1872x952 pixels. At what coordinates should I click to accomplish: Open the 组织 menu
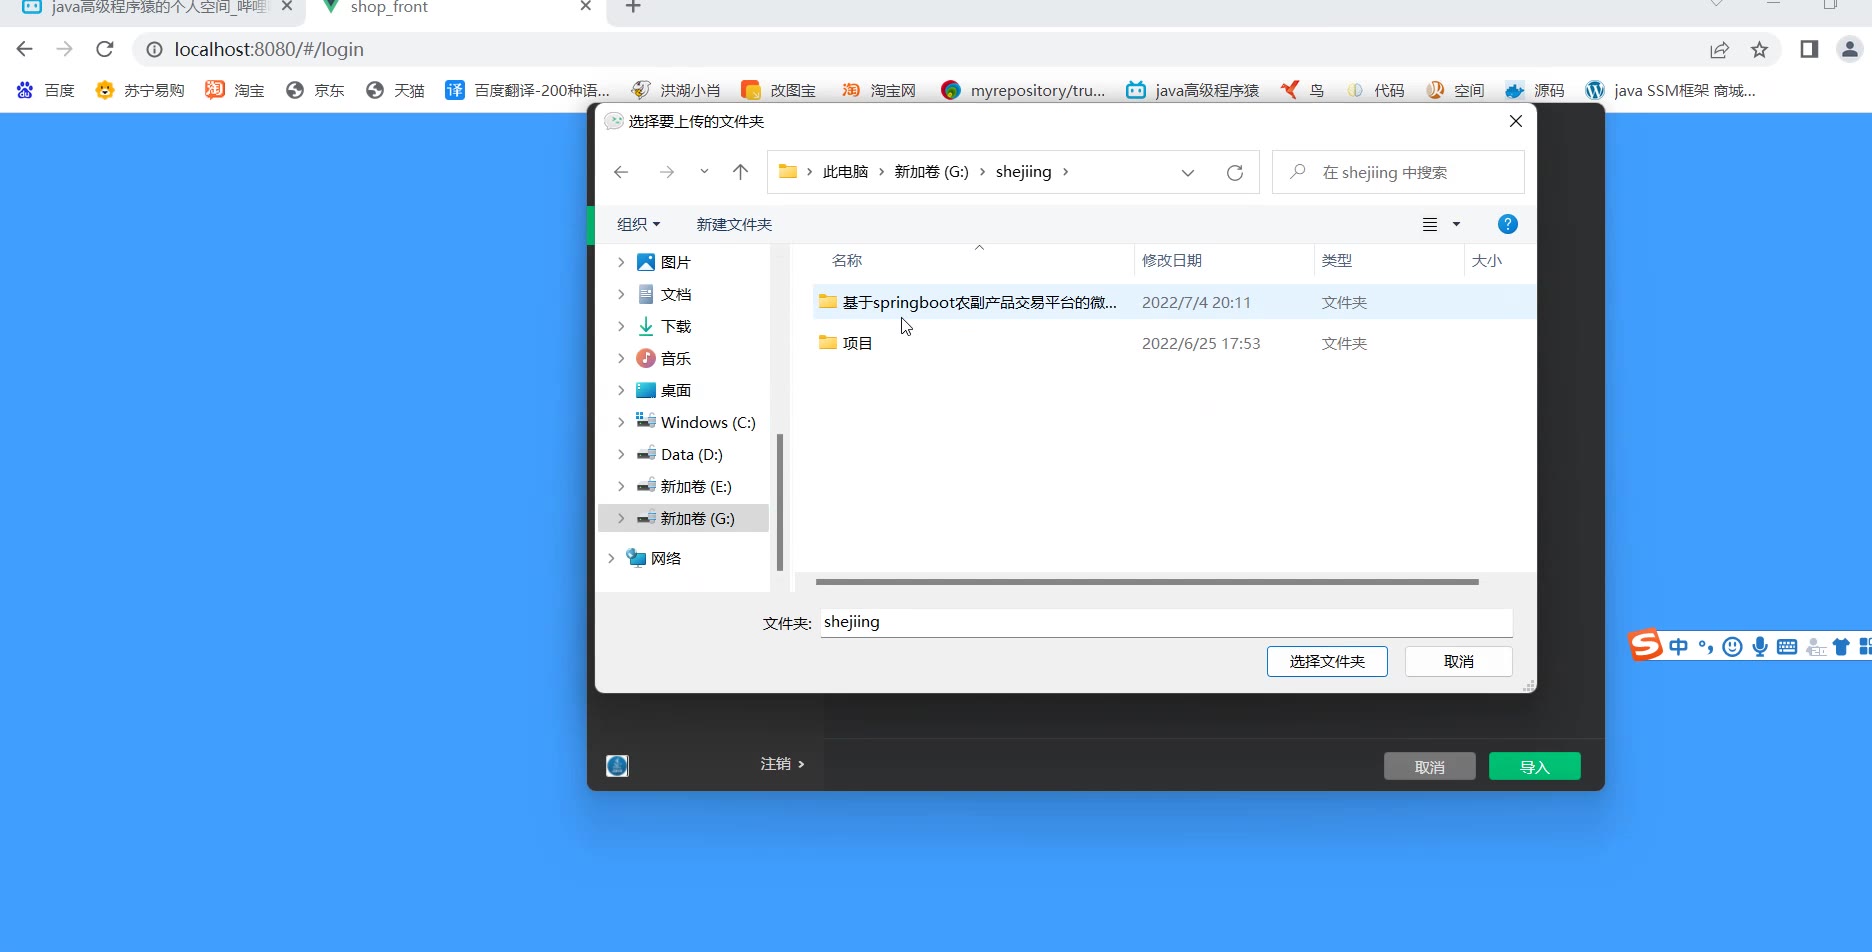tap(638, 224)
